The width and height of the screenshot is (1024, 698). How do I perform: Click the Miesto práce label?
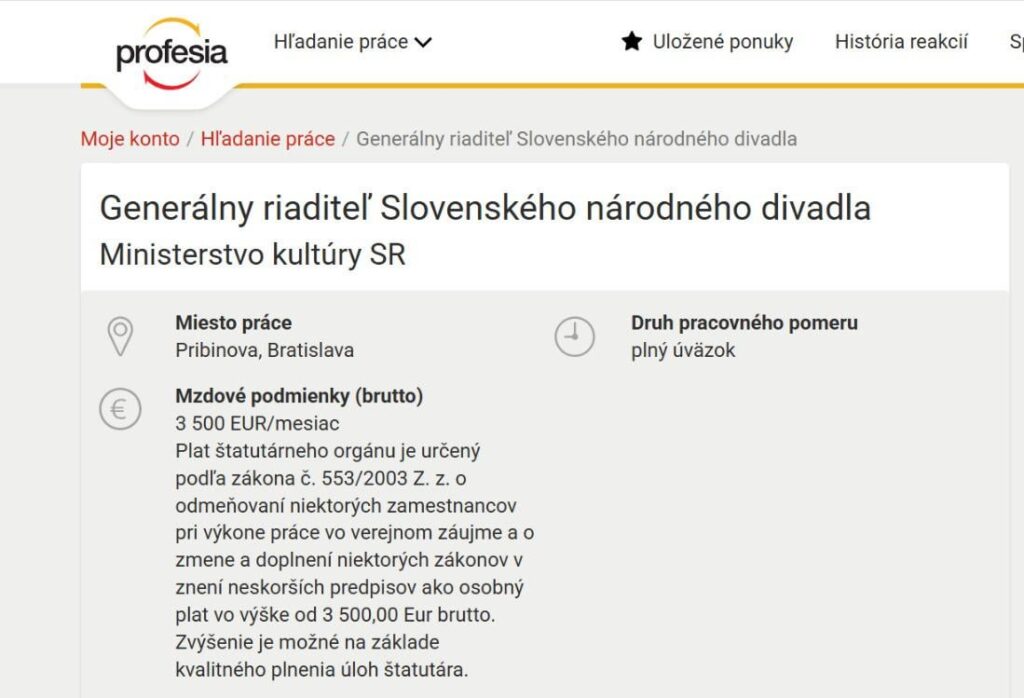tap(234, 323)
